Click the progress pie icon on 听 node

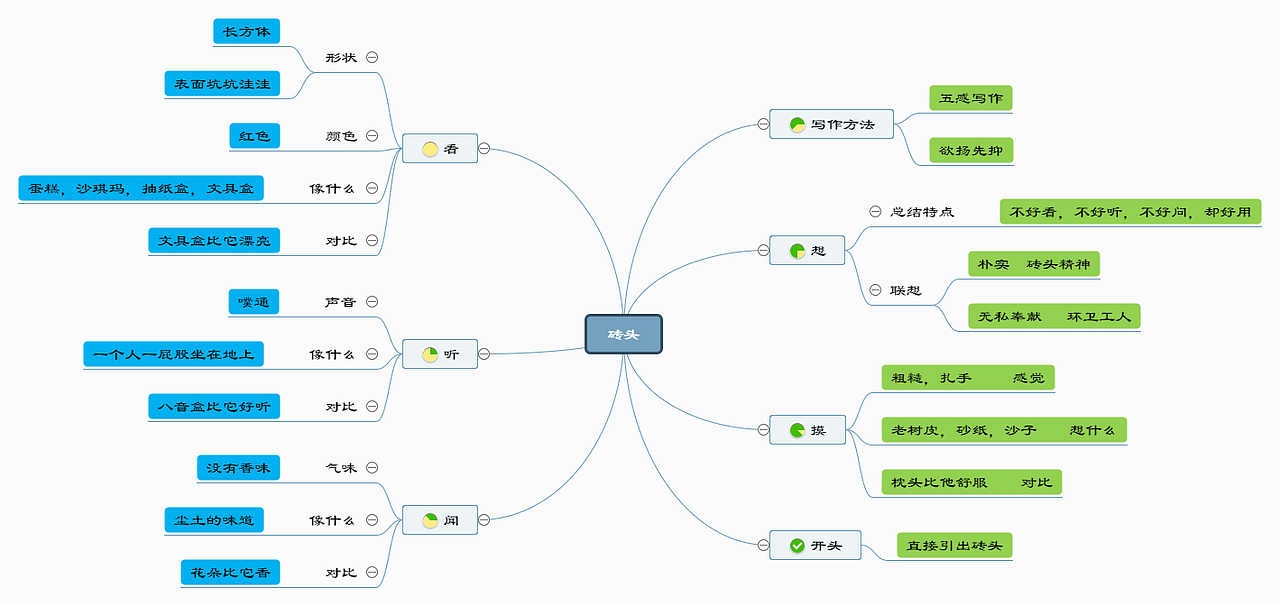[x=430, y=355]
